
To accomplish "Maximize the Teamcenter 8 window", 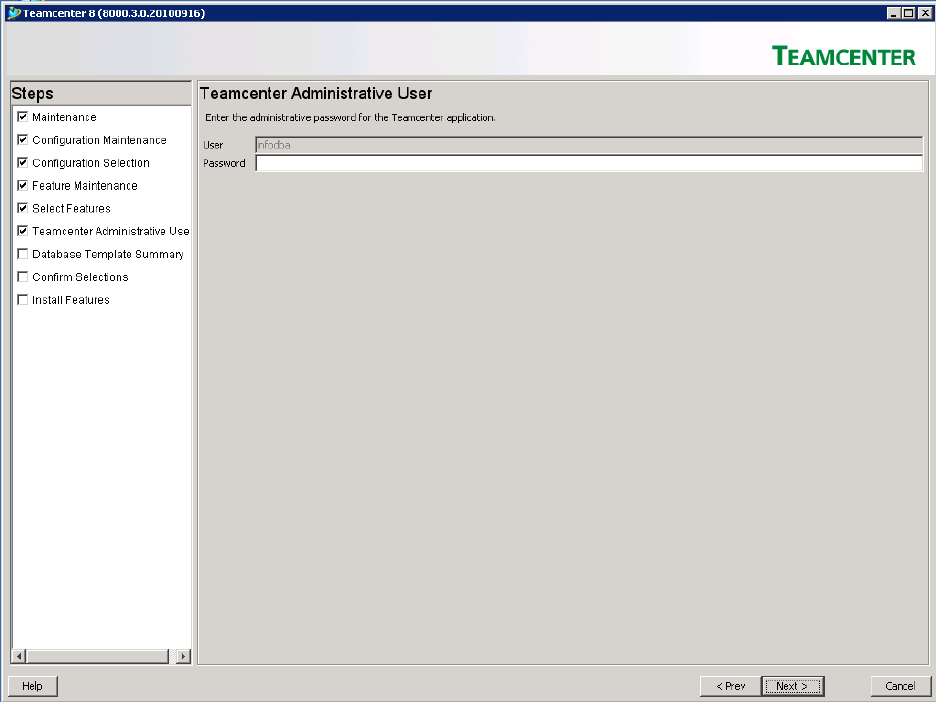I will click(908, 13).
